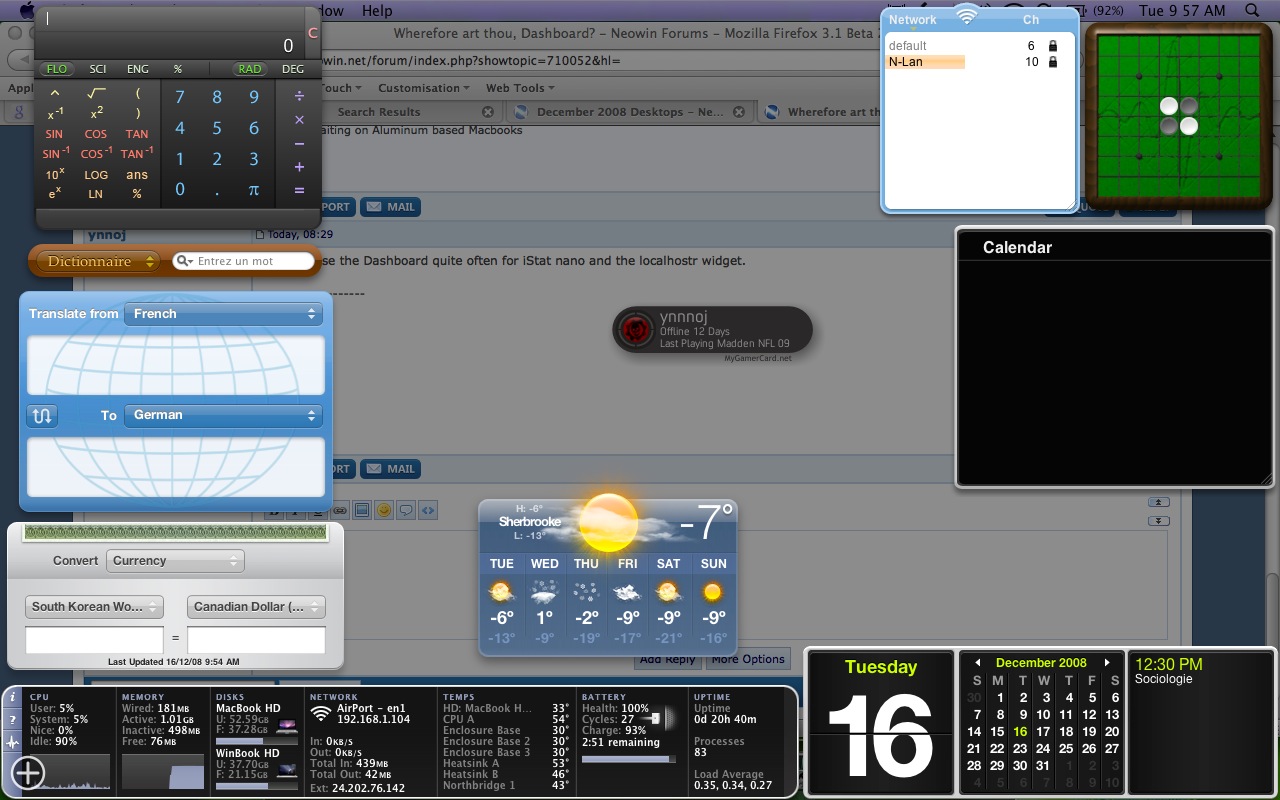Click the date and time in menu bar

pos(1182,10)
